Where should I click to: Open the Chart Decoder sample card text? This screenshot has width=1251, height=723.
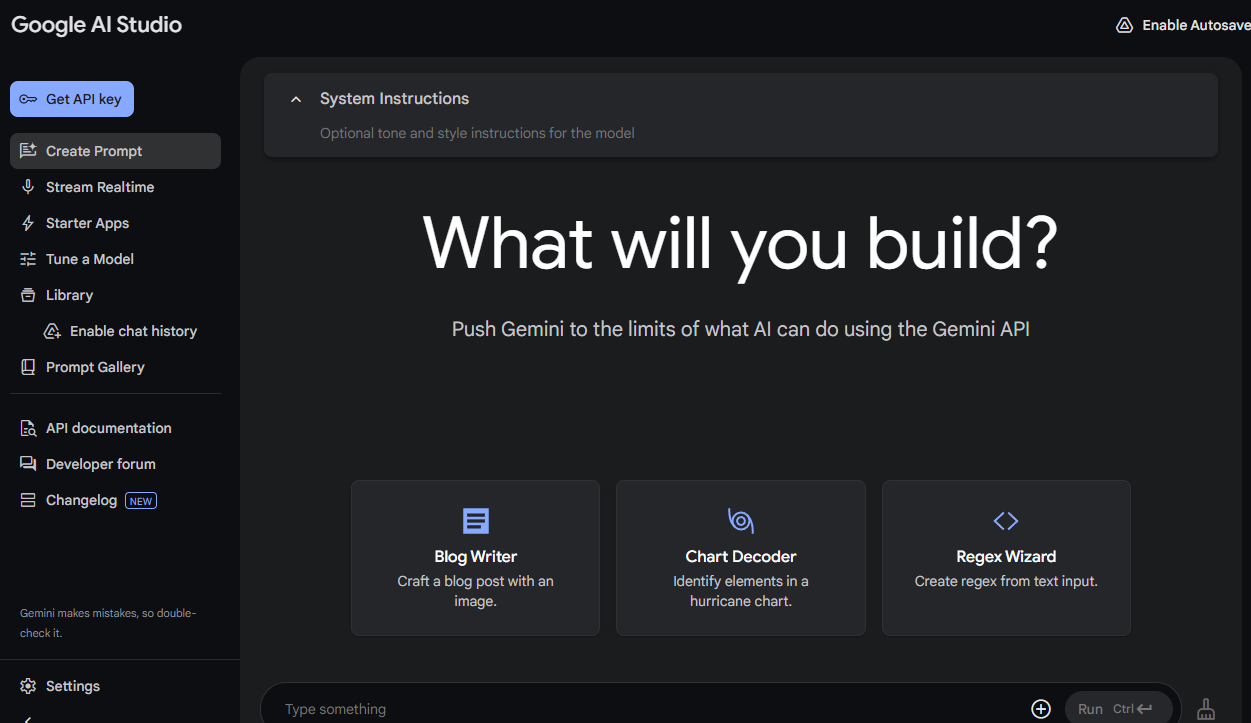point(741,580)
